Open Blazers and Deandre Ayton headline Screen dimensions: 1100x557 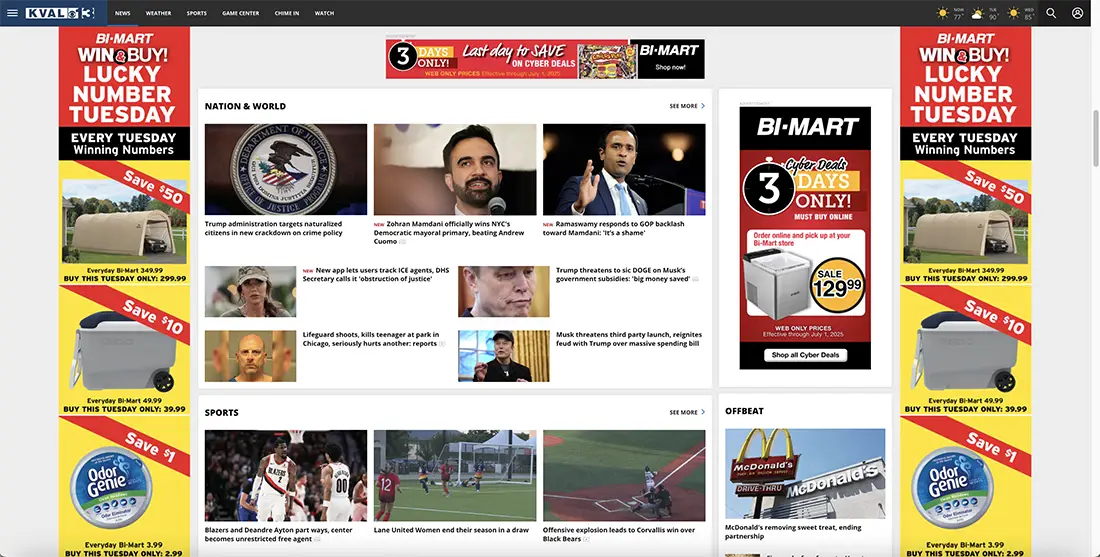(279, 535)
